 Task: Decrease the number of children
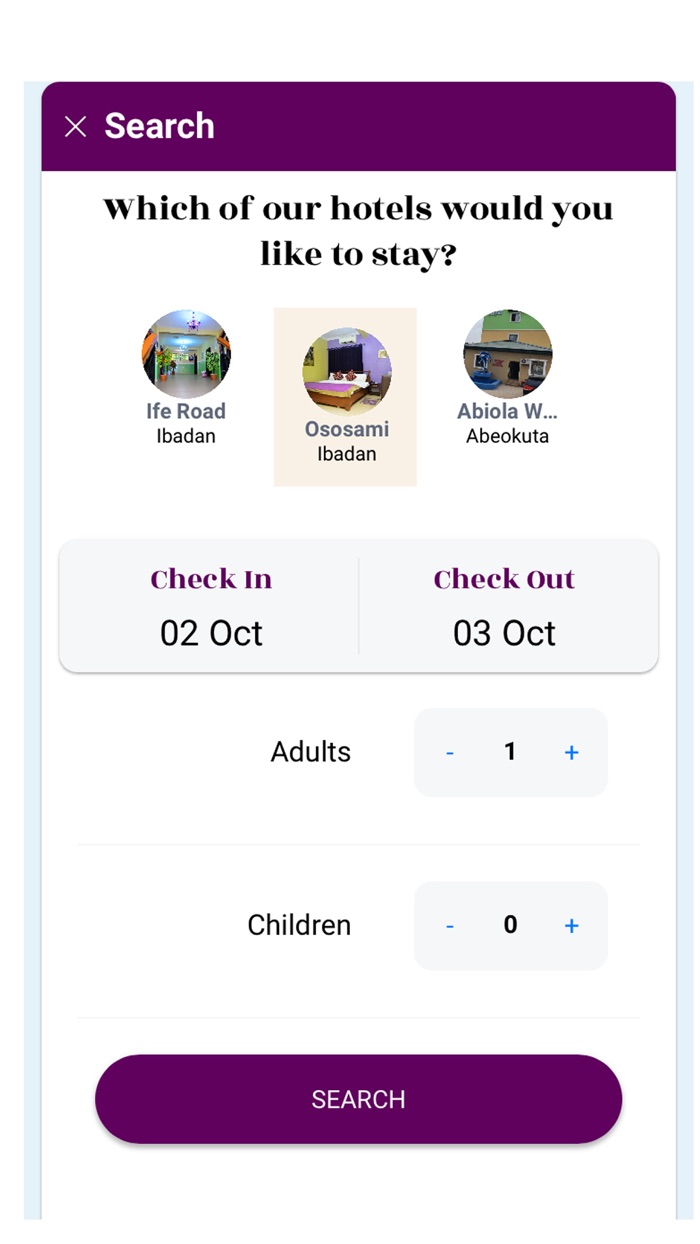450,926
